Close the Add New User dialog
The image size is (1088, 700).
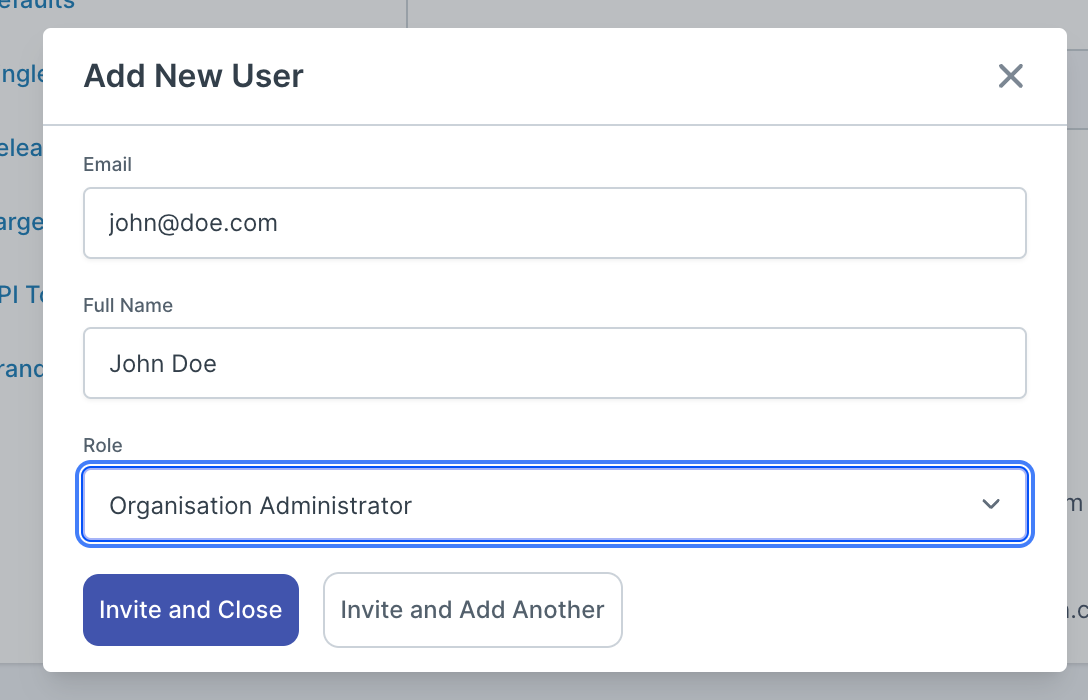click(x=1010, y=76)
